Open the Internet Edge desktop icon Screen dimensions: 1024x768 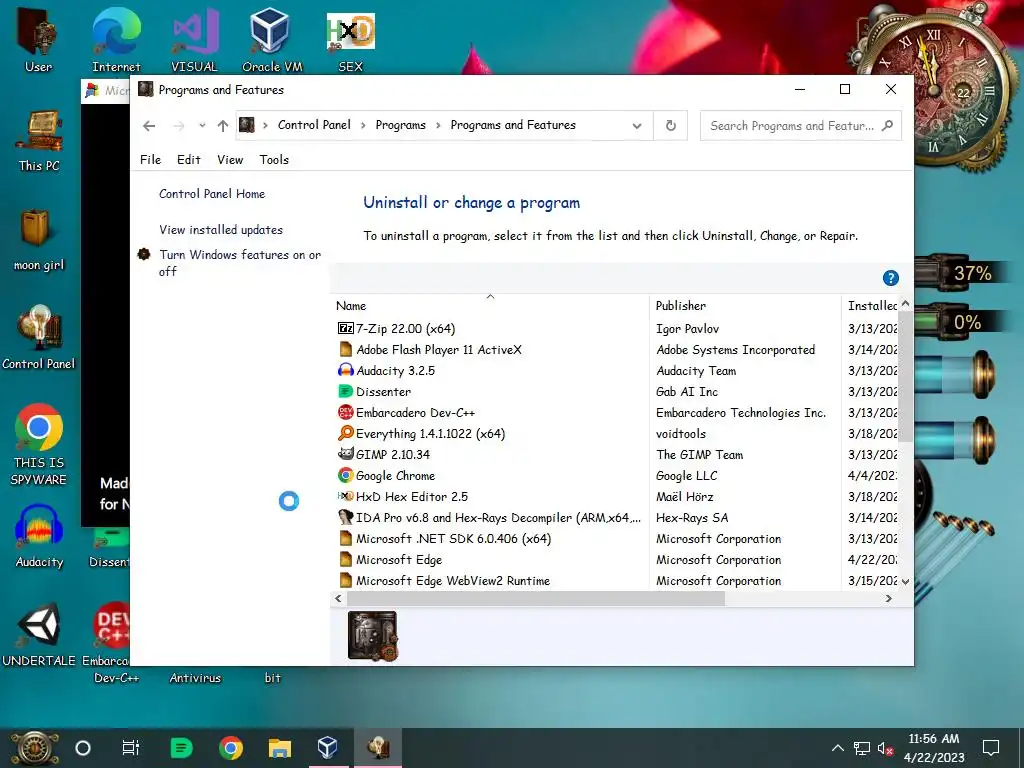[x=116, y=38]
